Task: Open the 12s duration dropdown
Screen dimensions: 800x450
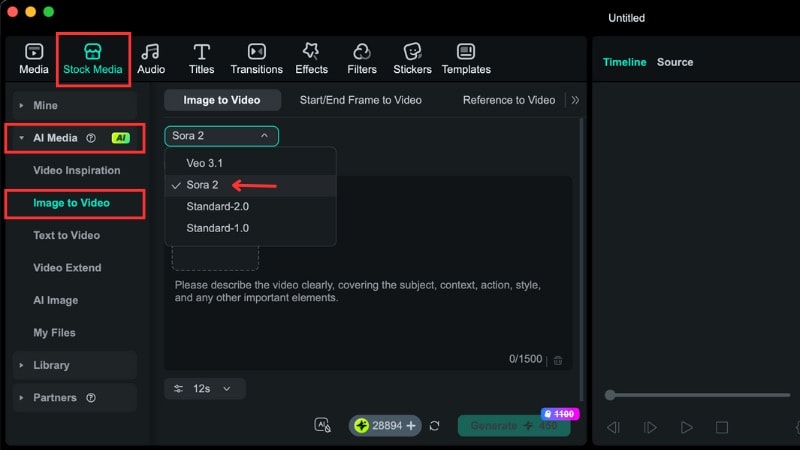Action: pos(205,388)
